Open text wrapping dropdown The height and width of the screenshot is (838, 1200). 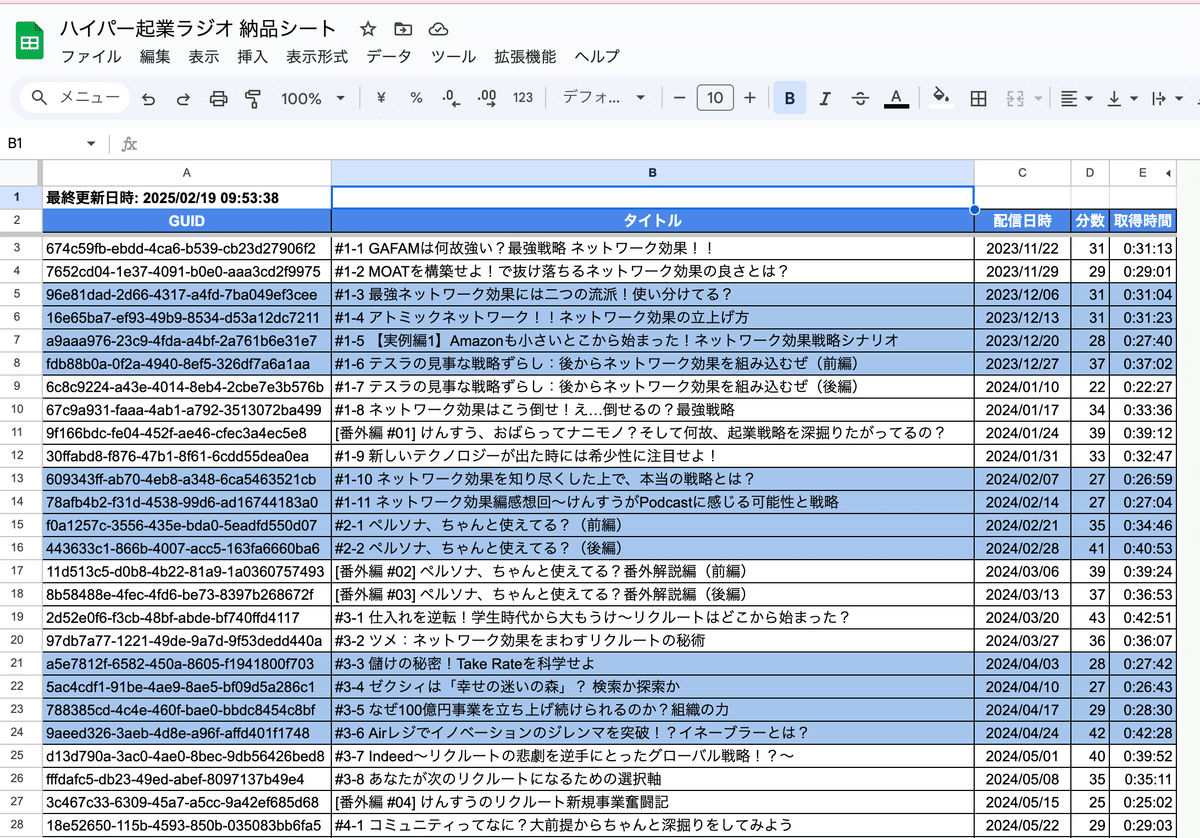(x=1167, y=98)
